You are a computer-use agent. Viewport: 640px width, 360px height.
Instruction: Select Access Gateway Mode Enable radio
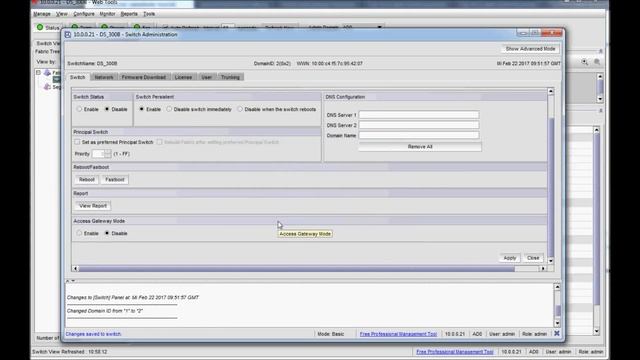[x=79, y=233]
